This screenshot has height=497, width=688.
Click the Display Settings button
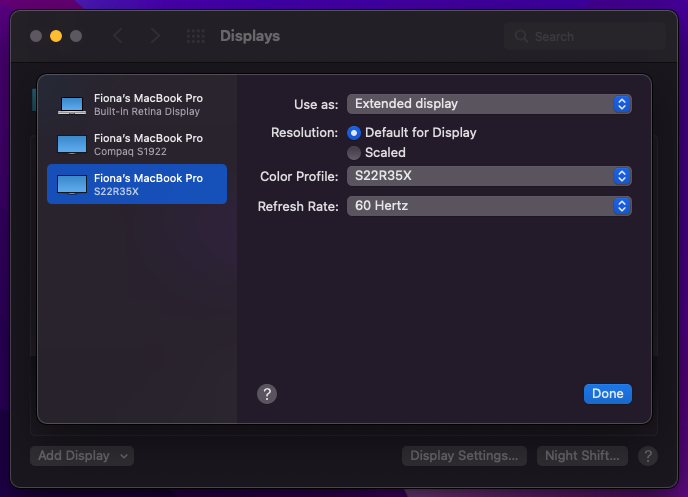pyautogui.click(x=464, y=456)
